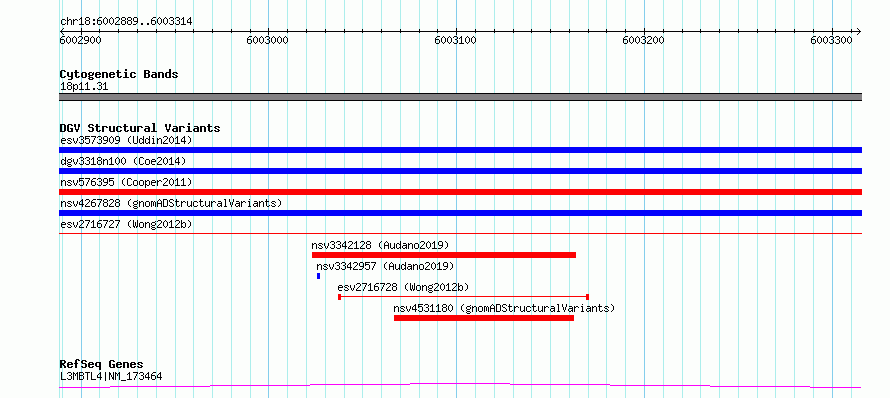Click the Cytogenetic Bands track title
Viewport: 890px width, 398px height.
119,74
